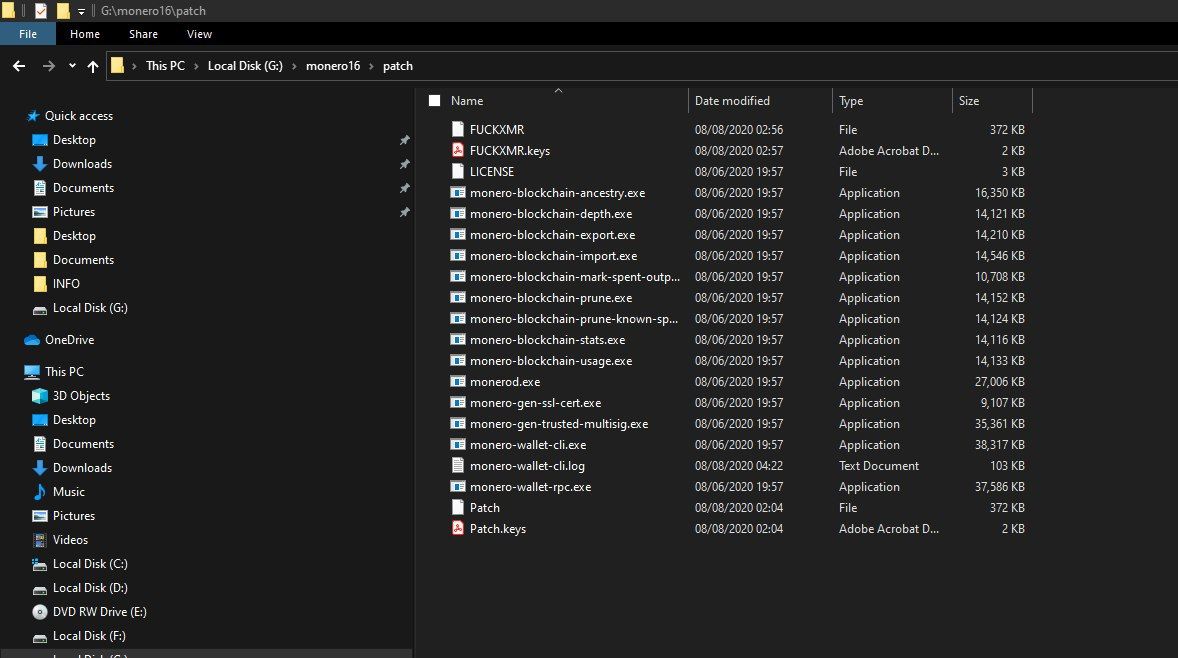Switch to the View ribbon tab
This screenshot has height=658, width=1178.
tap(199, 34)
